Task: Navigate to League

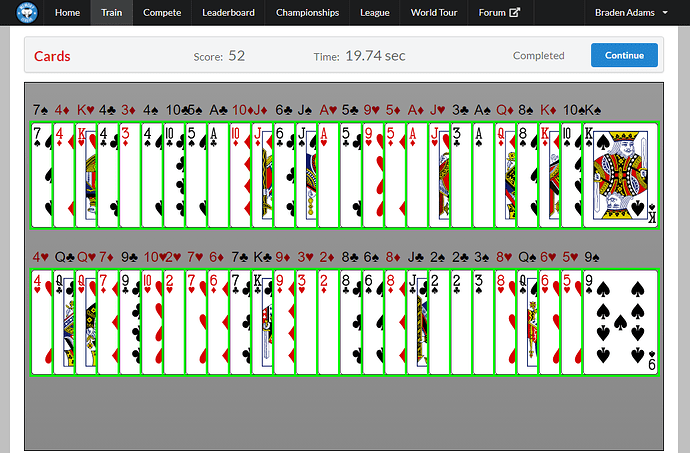Action: click(374, 13)
